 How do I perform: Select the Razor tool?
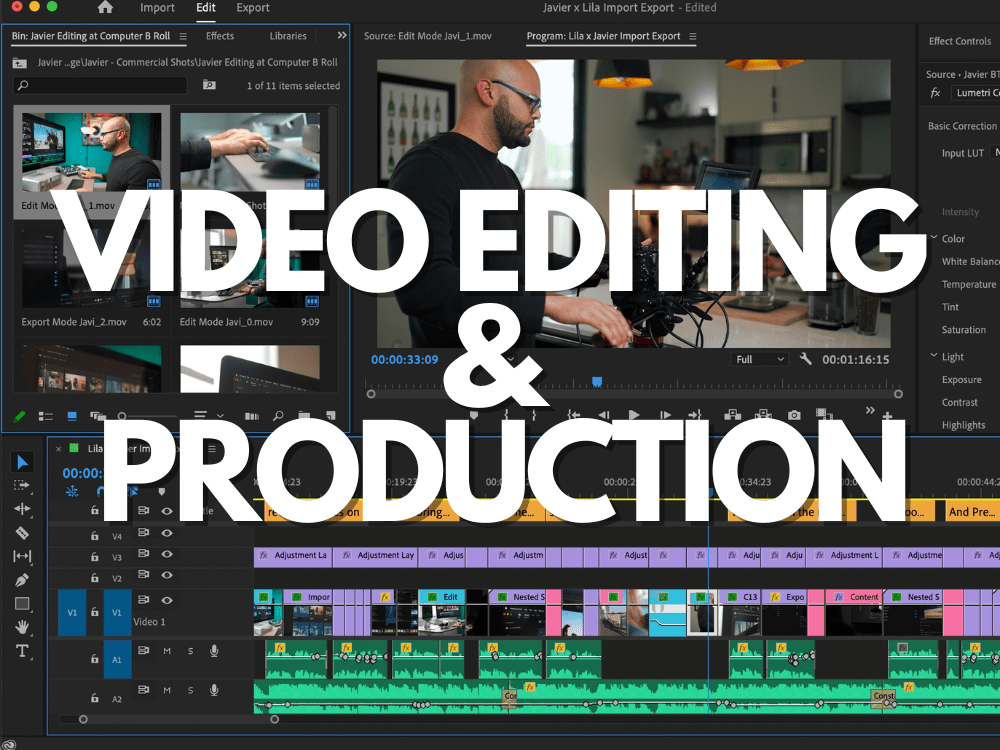coord(22,533)
